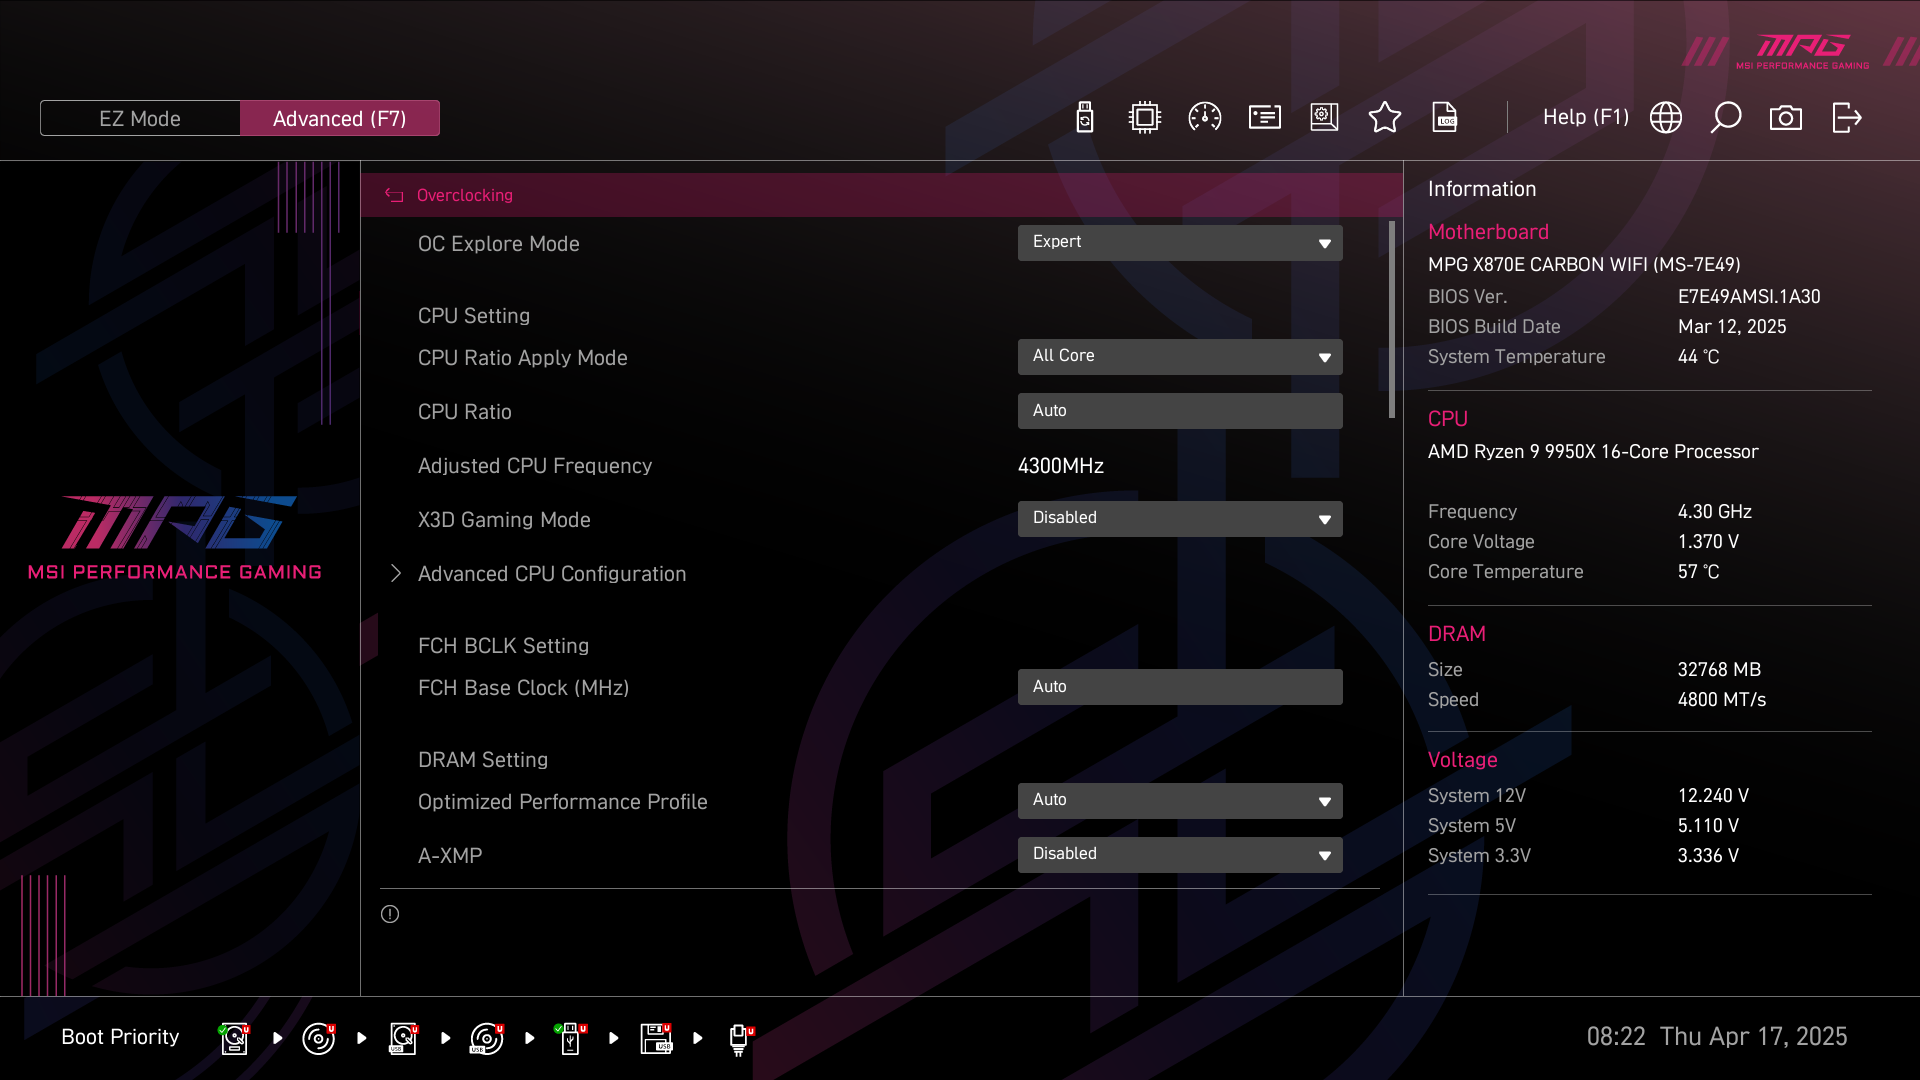Screen dimensions: 1920x1080
Task: Open the A-XMP dropdown
Action: (1179, 855)
